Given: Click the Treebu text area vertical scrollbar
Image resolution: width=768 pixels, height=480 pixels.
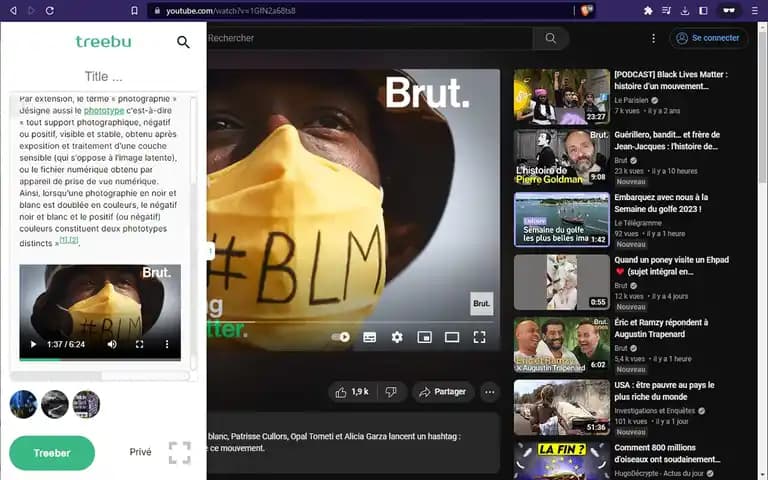Looking at the screenshot, I should pos(193,141).
